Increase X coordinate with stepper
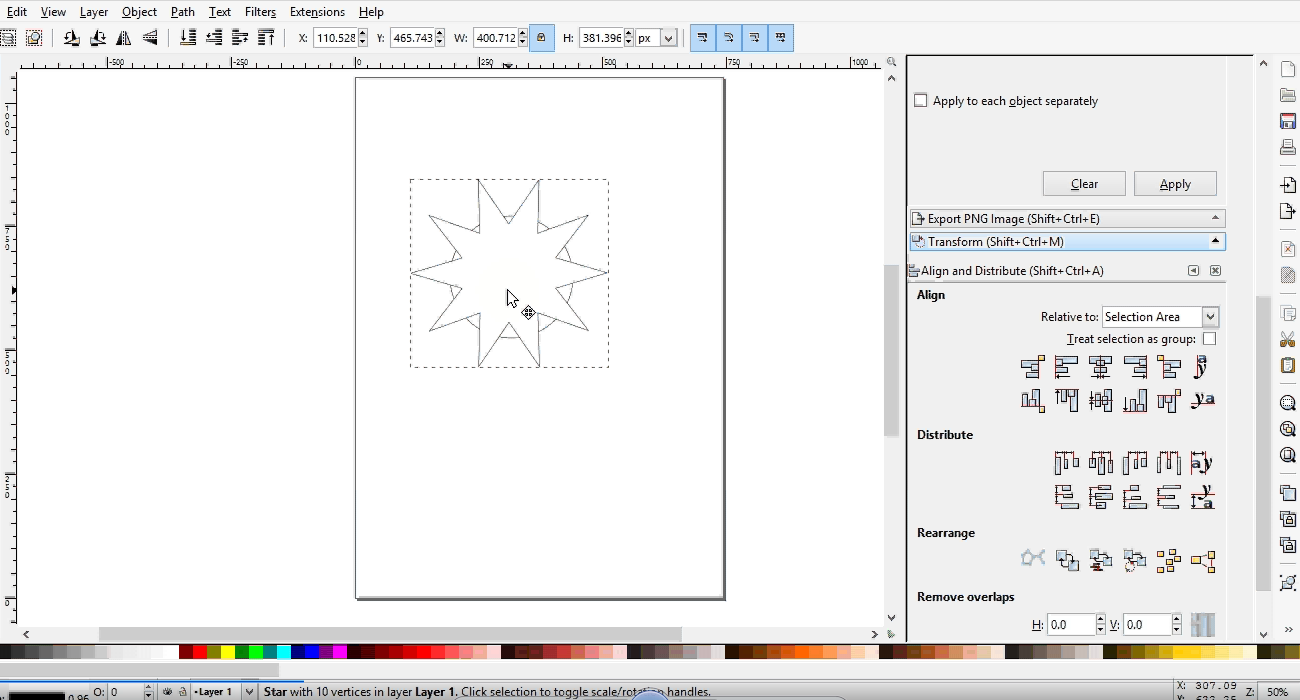 coord(362,33)
